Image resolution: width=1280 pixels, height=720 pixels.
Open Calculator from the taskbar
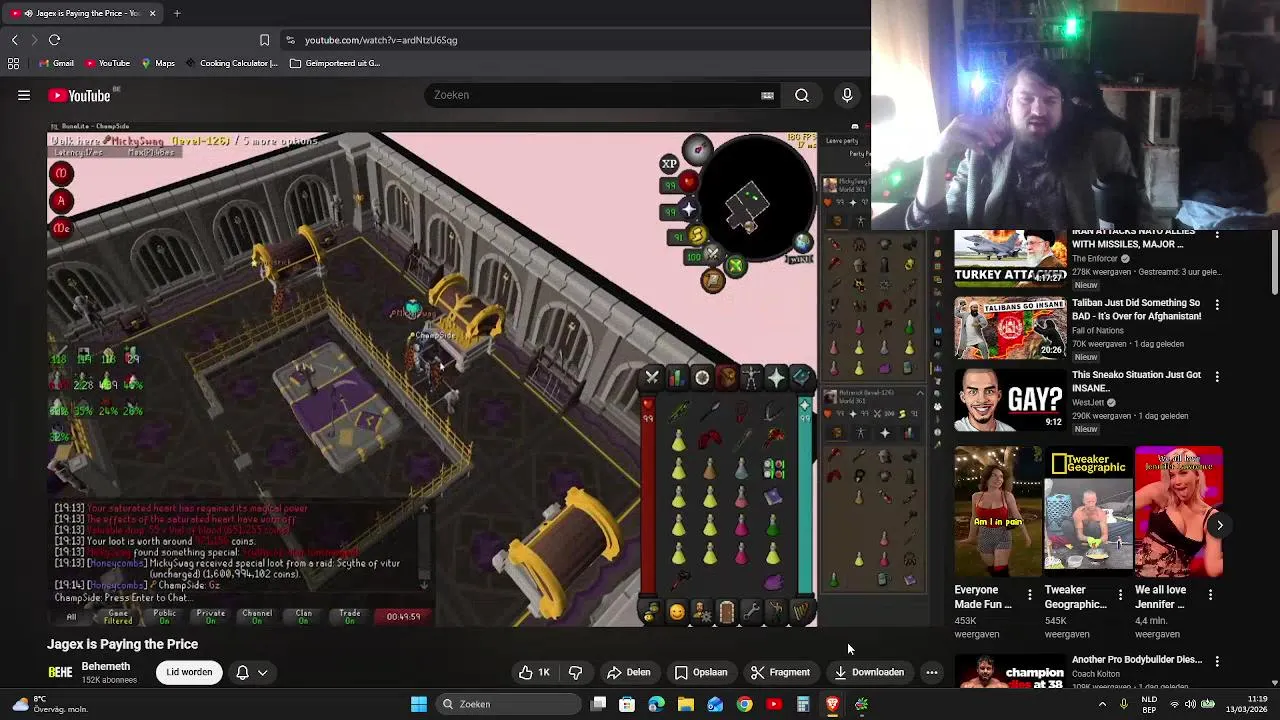[803, 704]
